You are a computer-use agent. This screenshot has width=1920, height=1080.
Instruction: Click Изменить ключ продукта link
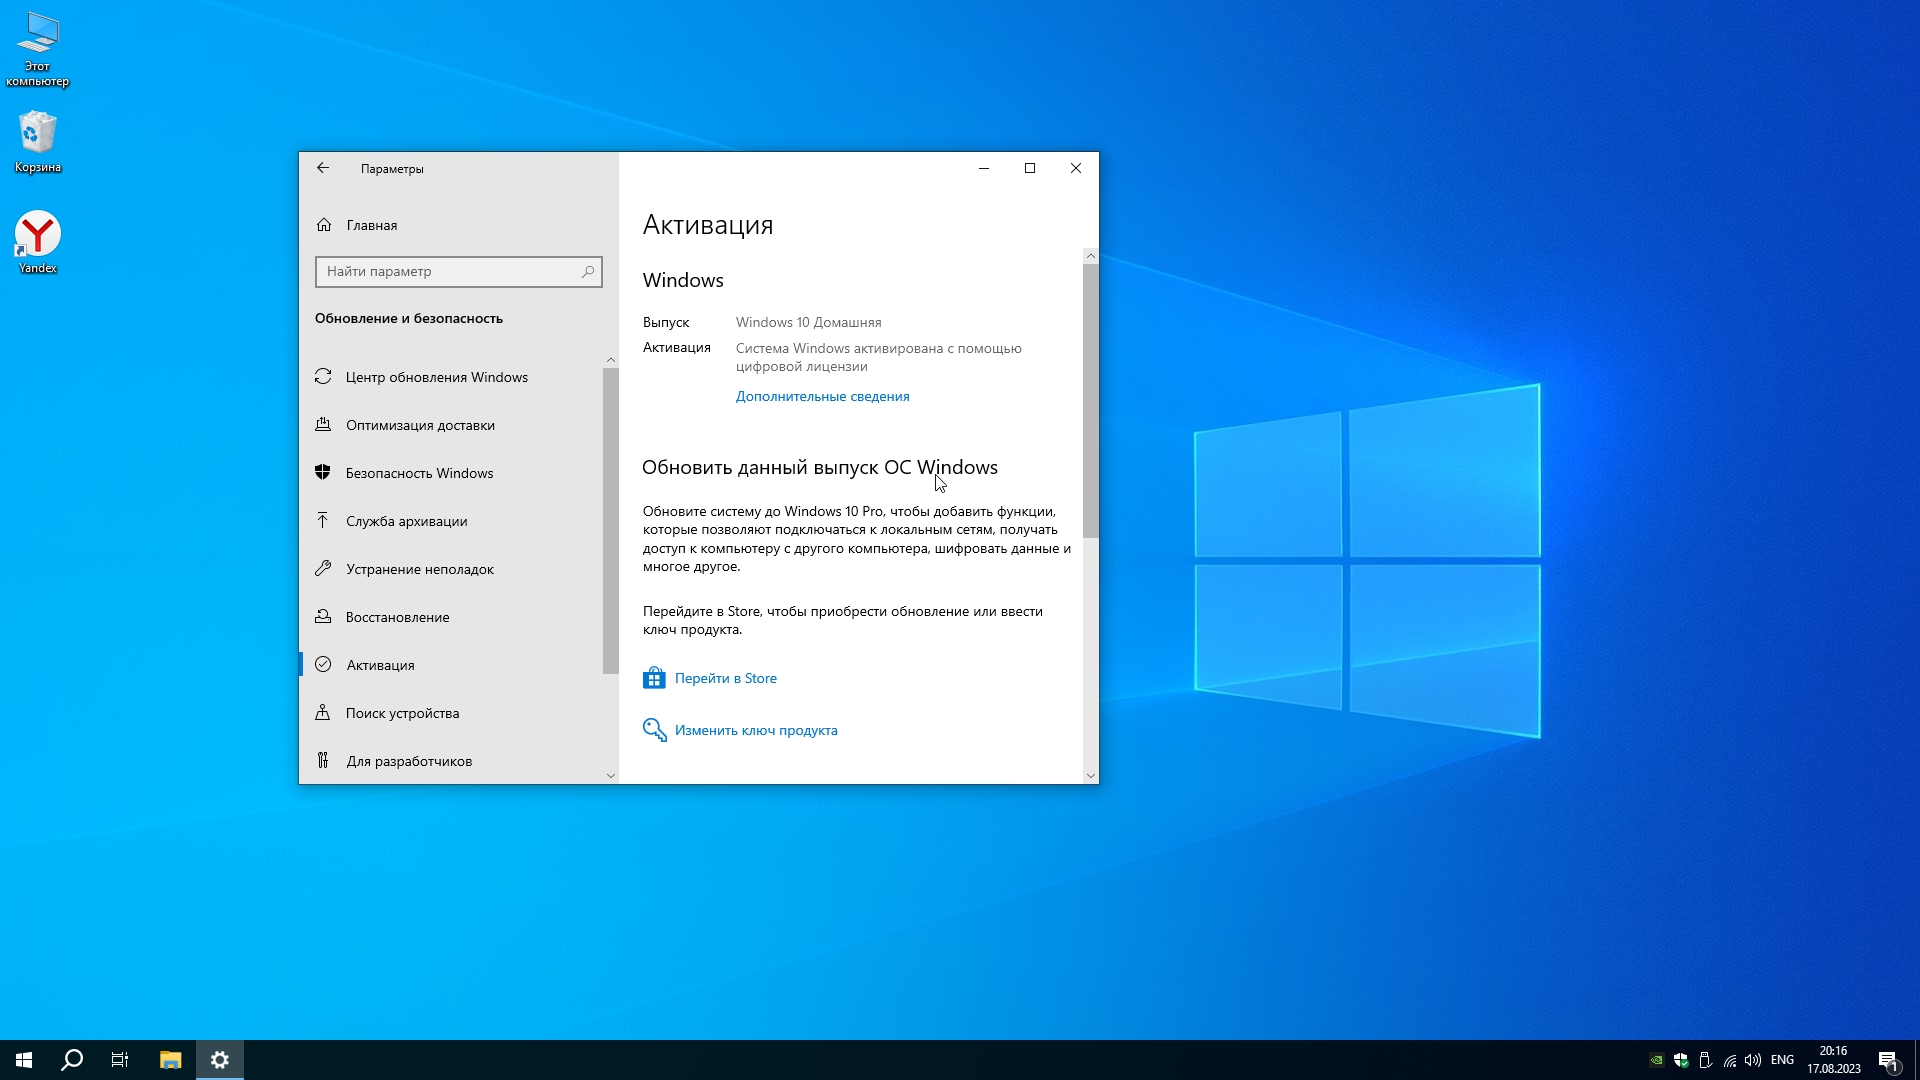tap(756, 730)
